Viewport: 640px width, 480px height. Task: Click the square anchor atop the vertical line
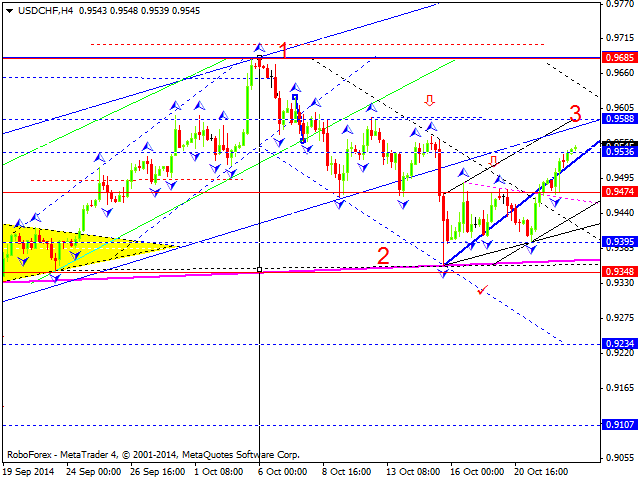pyautogui.click(x=259, y=58)
